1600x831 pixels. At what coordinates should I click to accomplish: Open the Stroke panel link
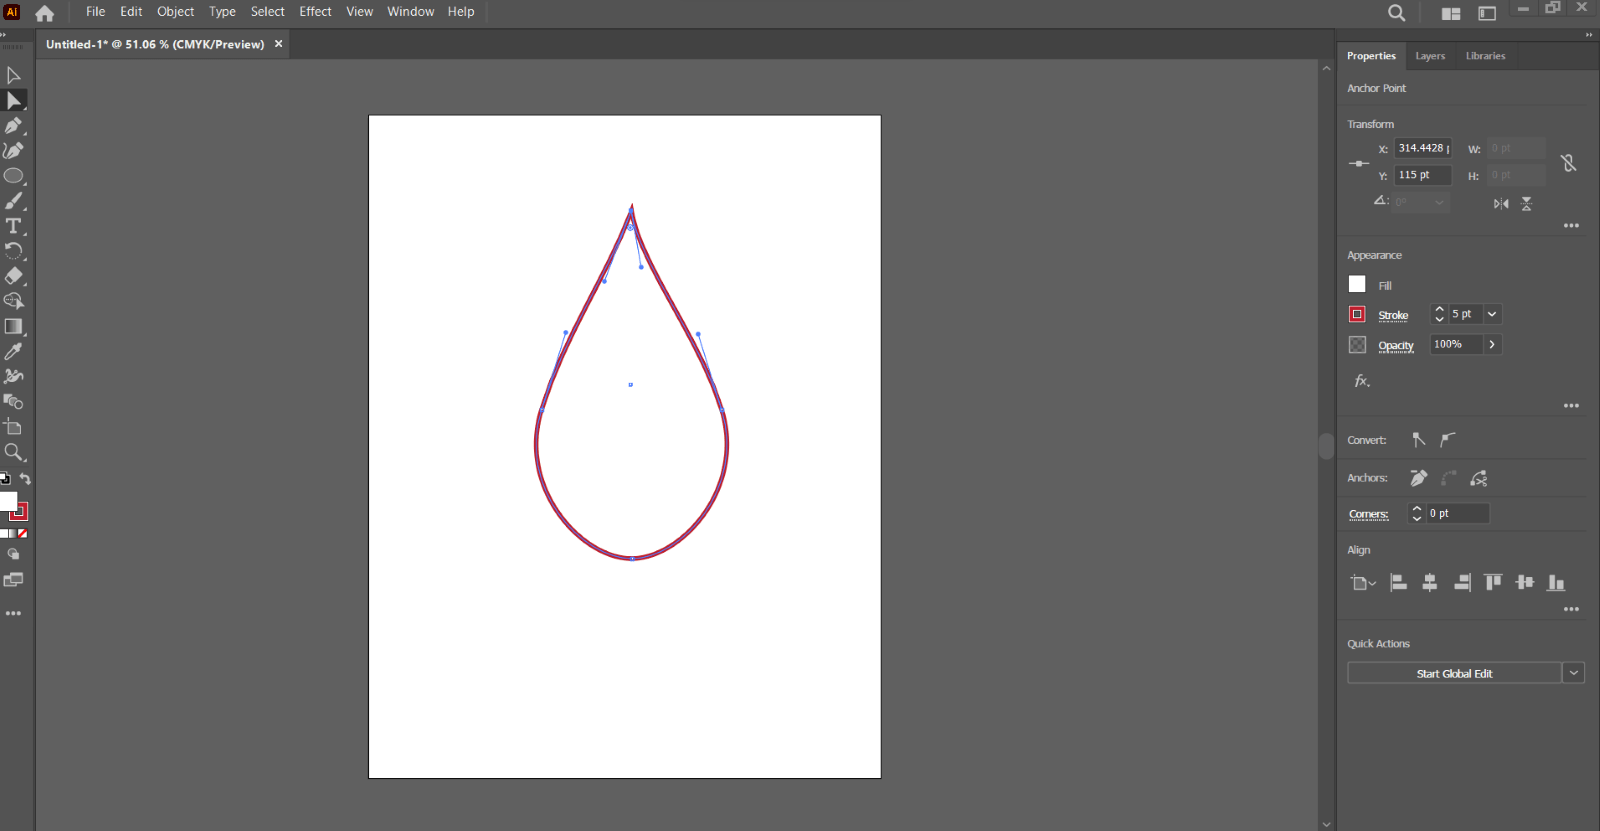pyautogui.click(x=1393, y=315)
